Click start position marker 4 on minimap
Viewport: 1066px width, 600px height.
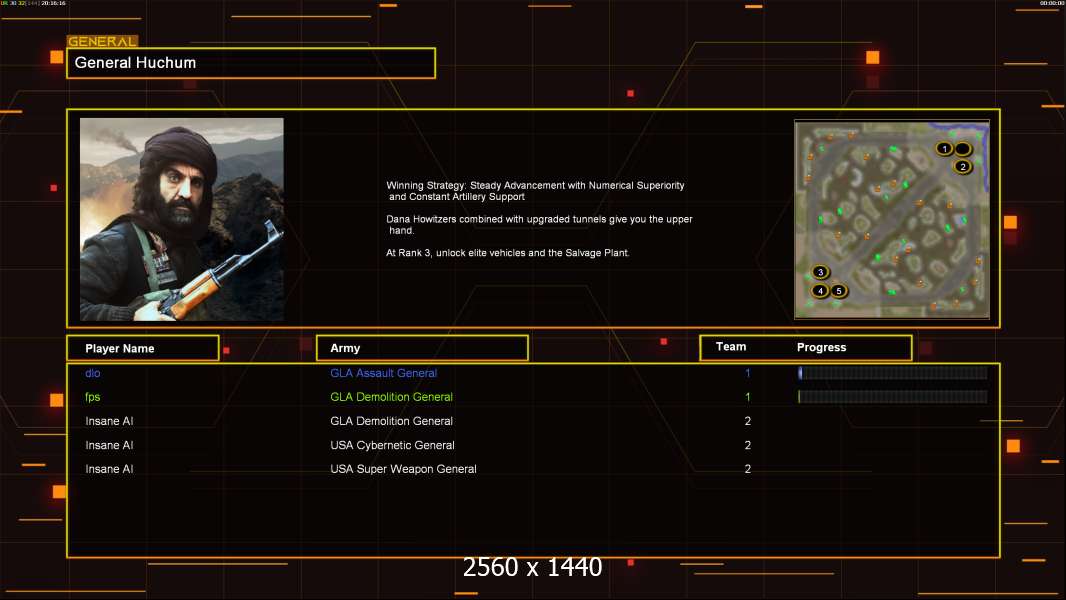click(x=821, y=291)
